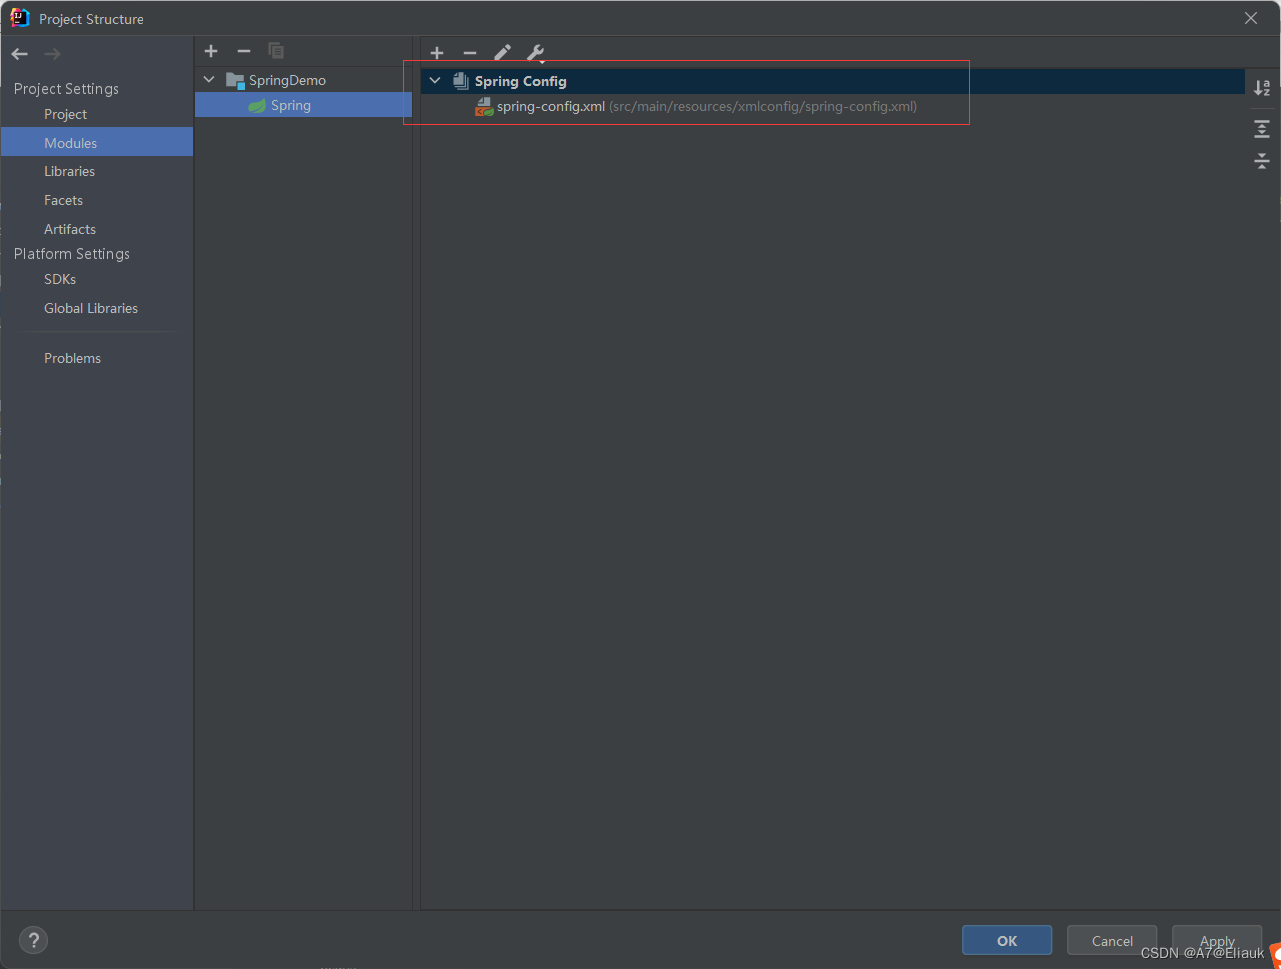Click the Project Structure title text
The width and height of the screenshot is (1281, 969).
91,19
